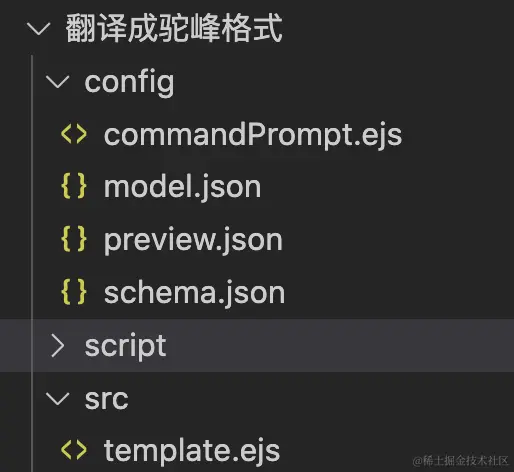Open the preview.json file

[193, 240]
